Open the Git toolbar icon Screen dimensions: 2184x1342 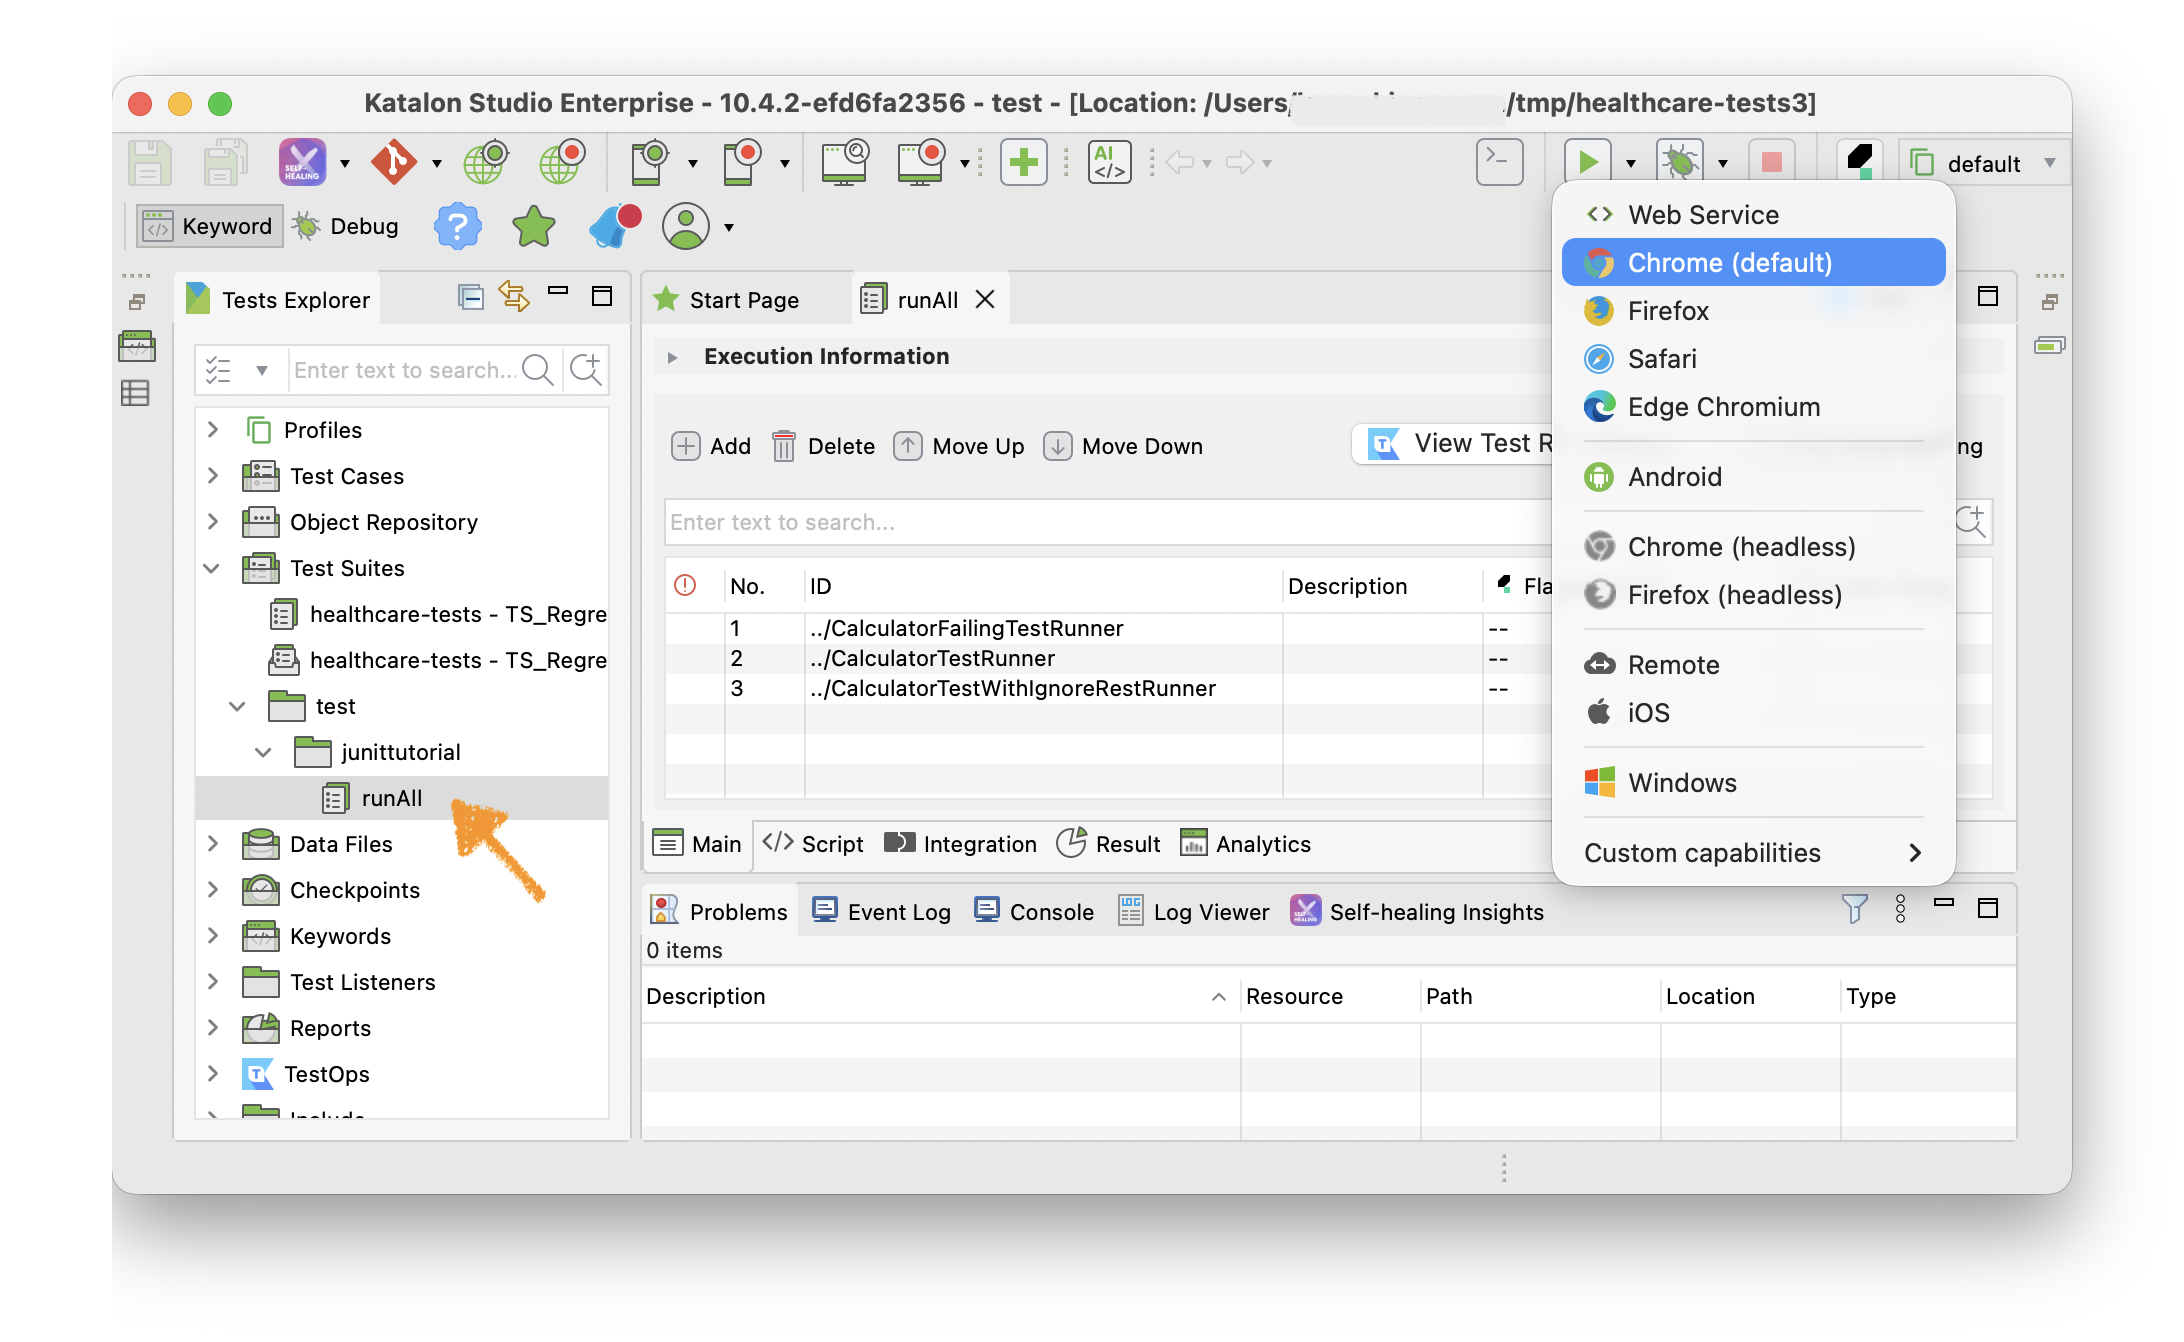click(393, 162)
